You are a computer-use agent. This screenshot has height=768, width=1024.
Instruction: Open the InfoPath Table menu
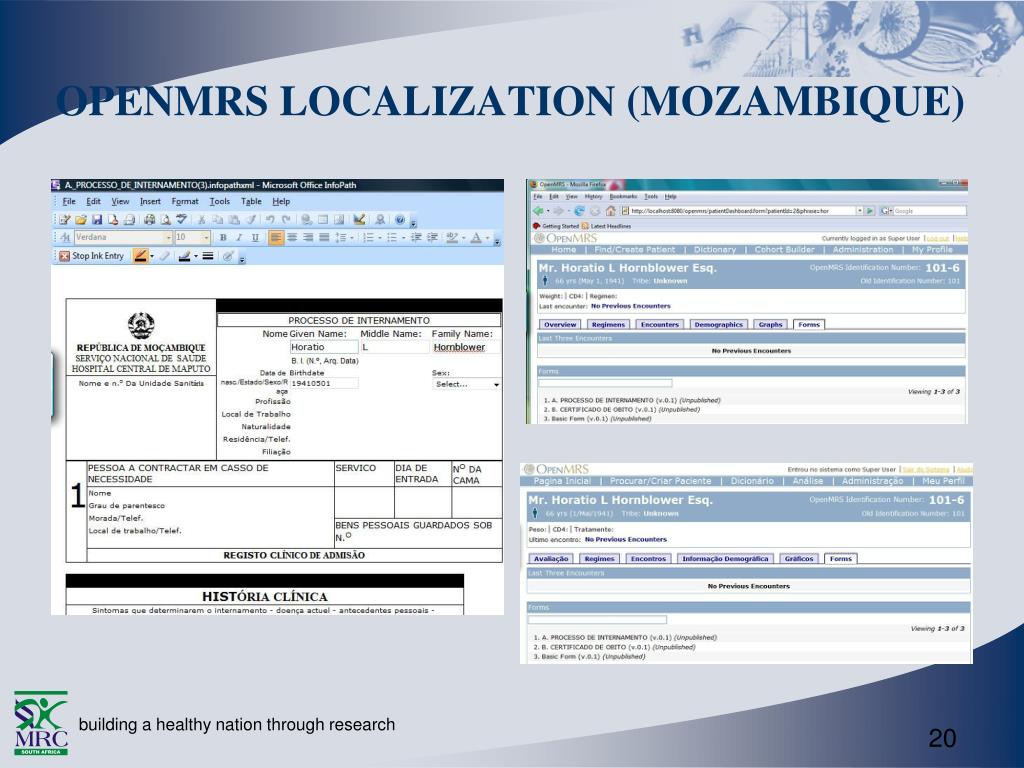coord(251,202)
